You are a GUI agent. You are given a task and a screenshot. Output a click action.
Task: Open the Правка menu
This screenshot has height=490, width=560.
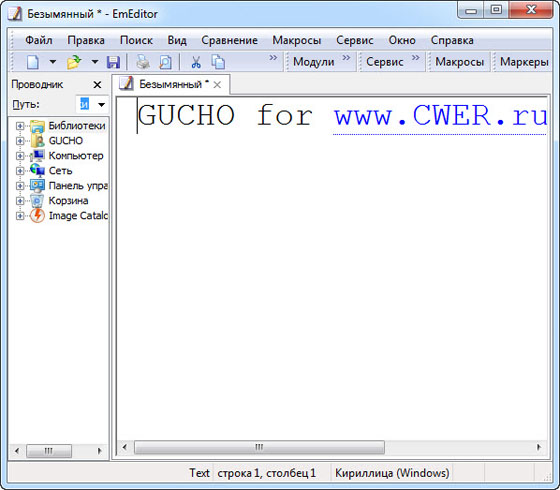pyautogui.click(x=86, y=40)
